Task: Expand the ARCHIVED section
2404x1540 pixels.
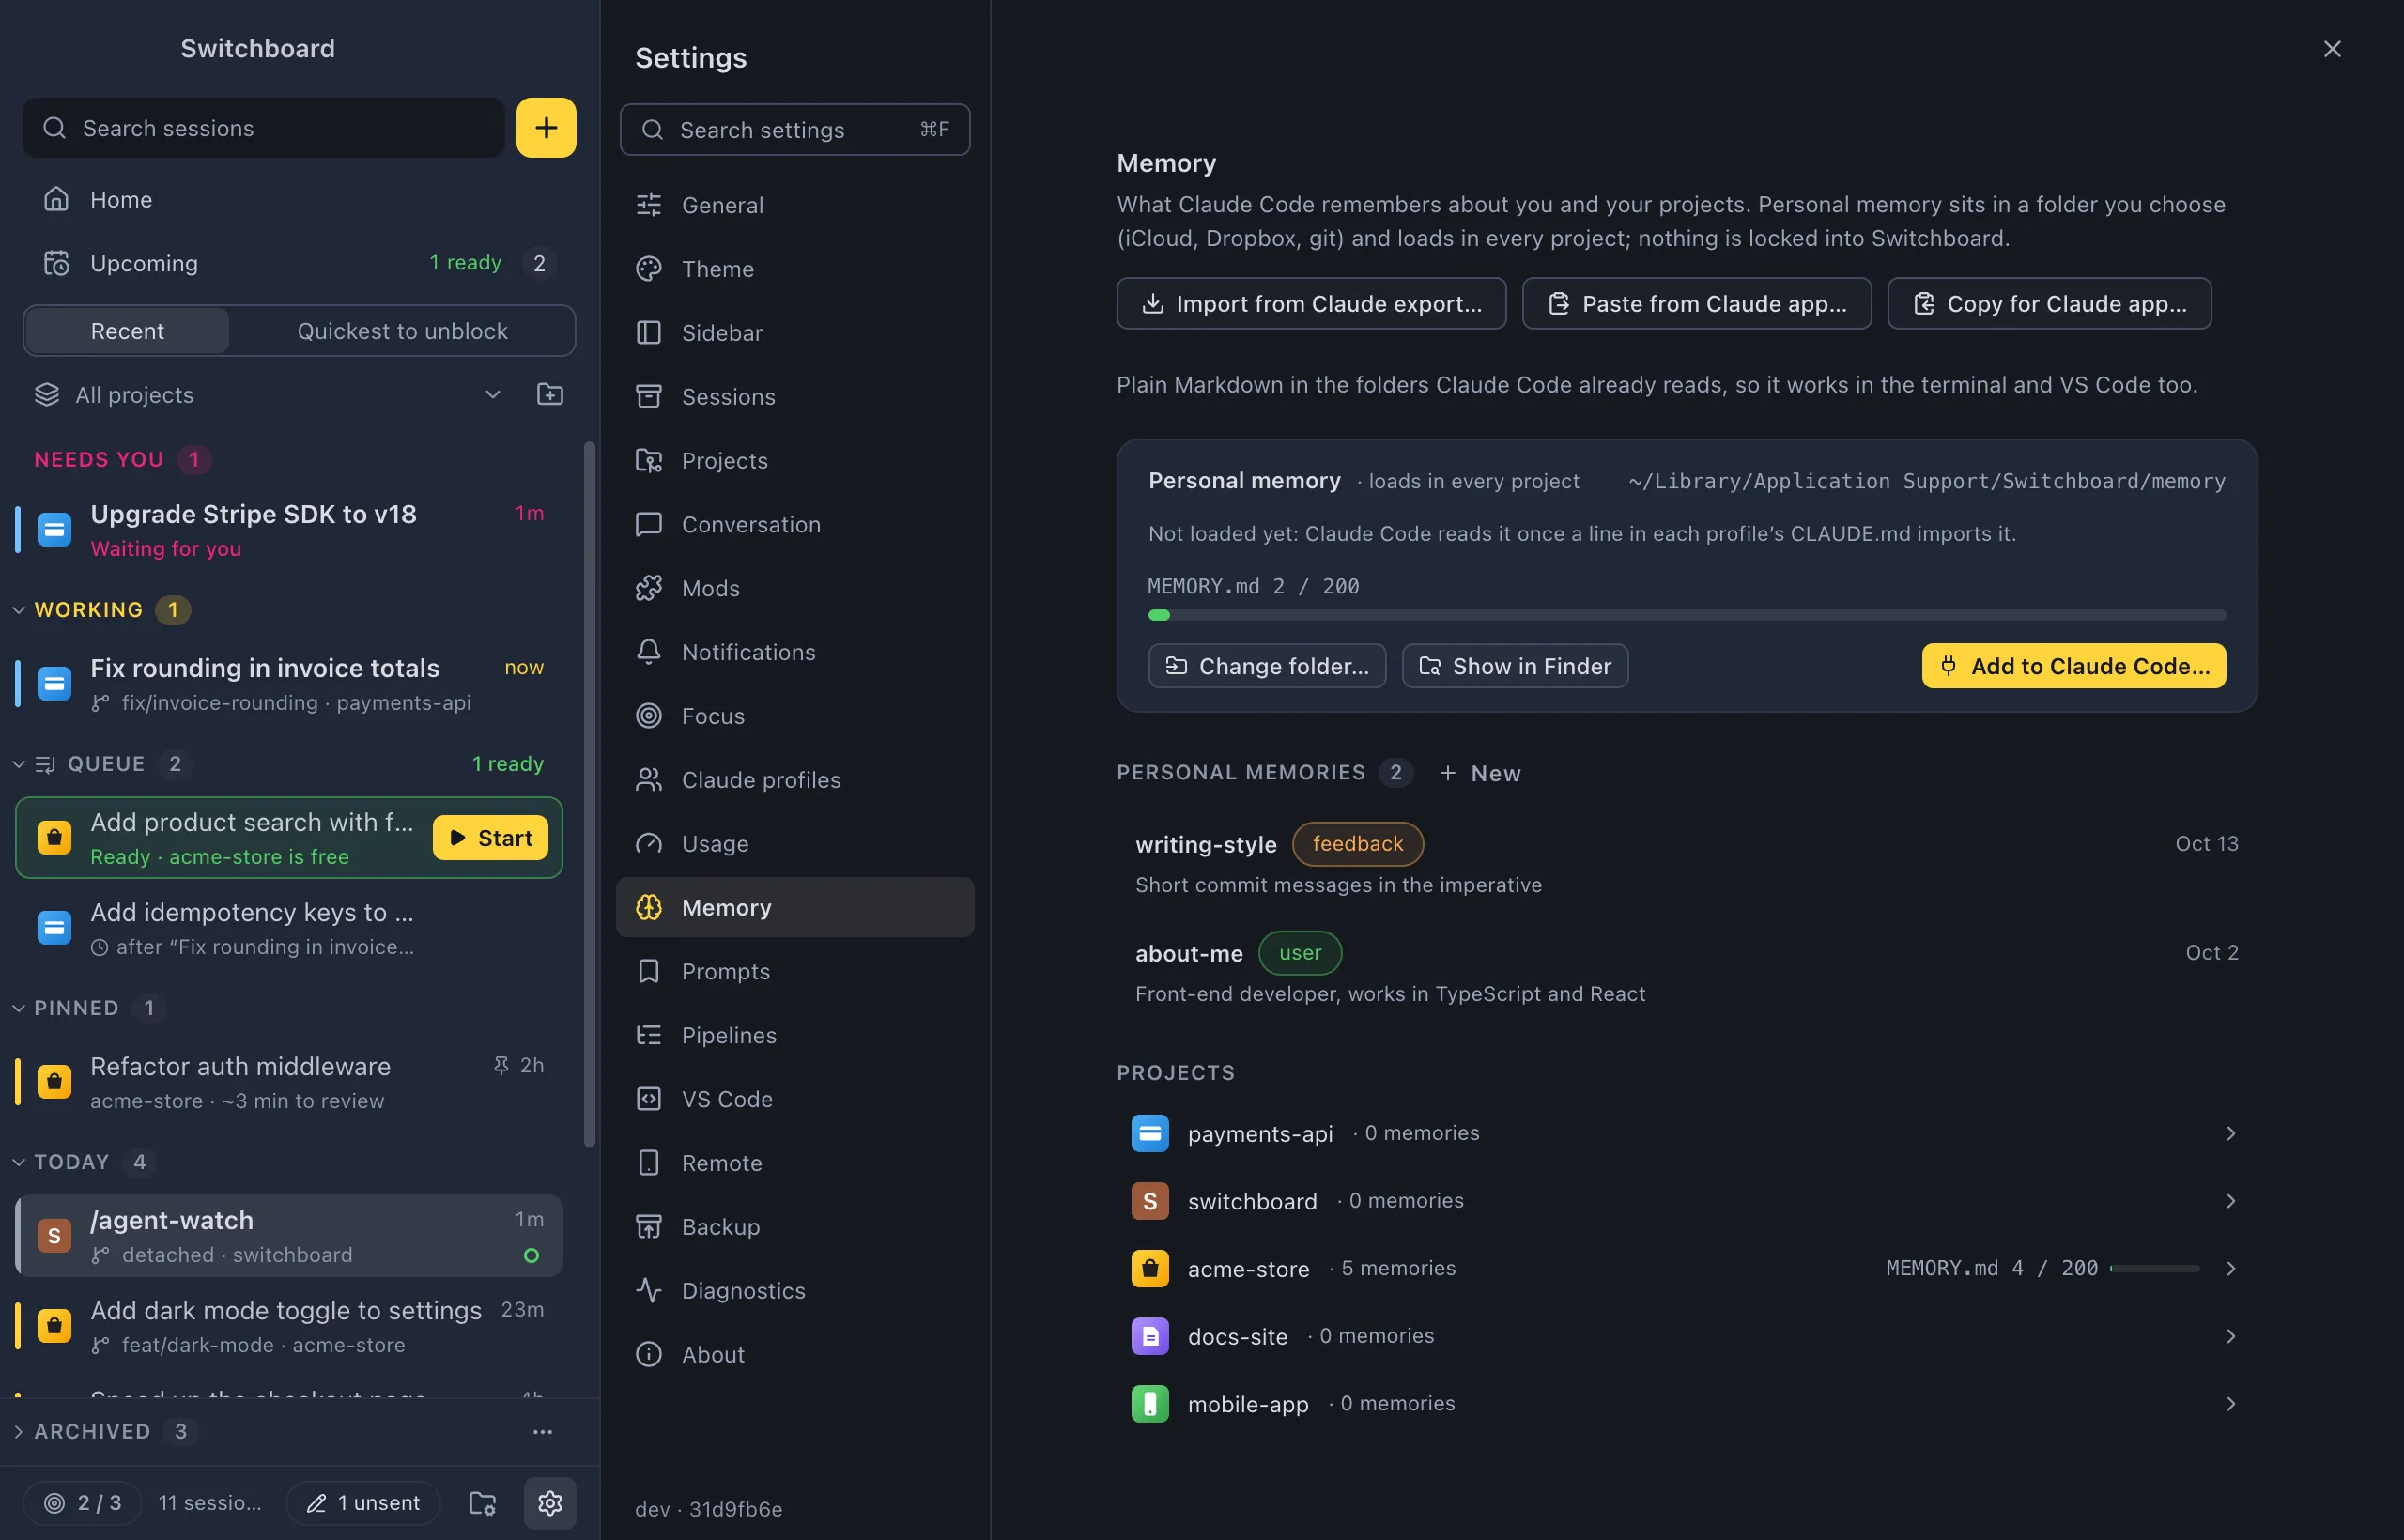Action: 18,1432
